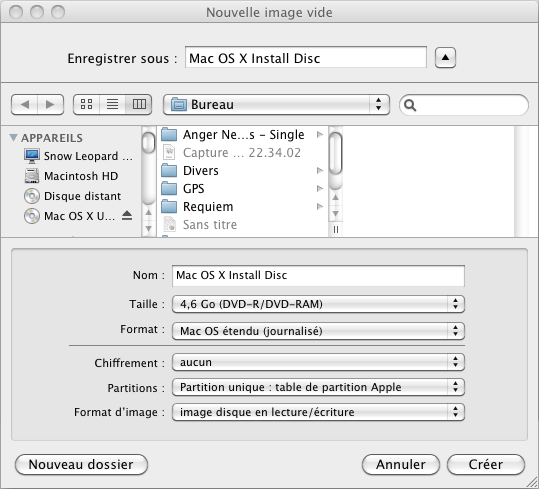Go forward with the right arrow button
The height and width of the screenshot is (489, 539).
pyautogui.click(x=51, y=104)
